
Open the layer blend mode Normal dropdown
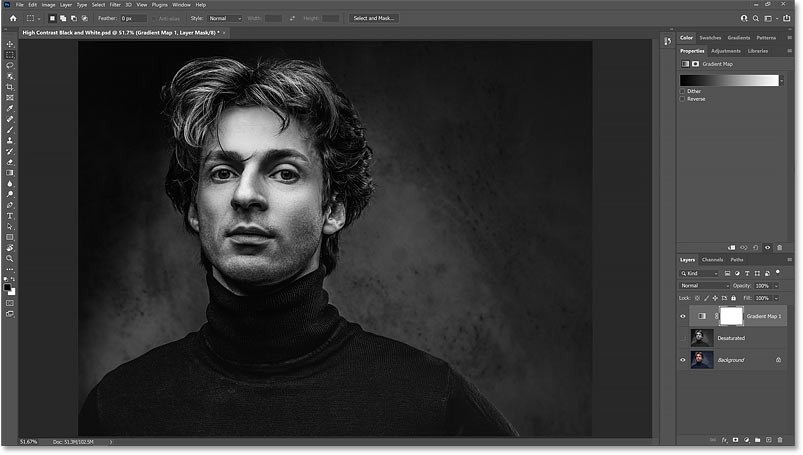pos(705,285)
